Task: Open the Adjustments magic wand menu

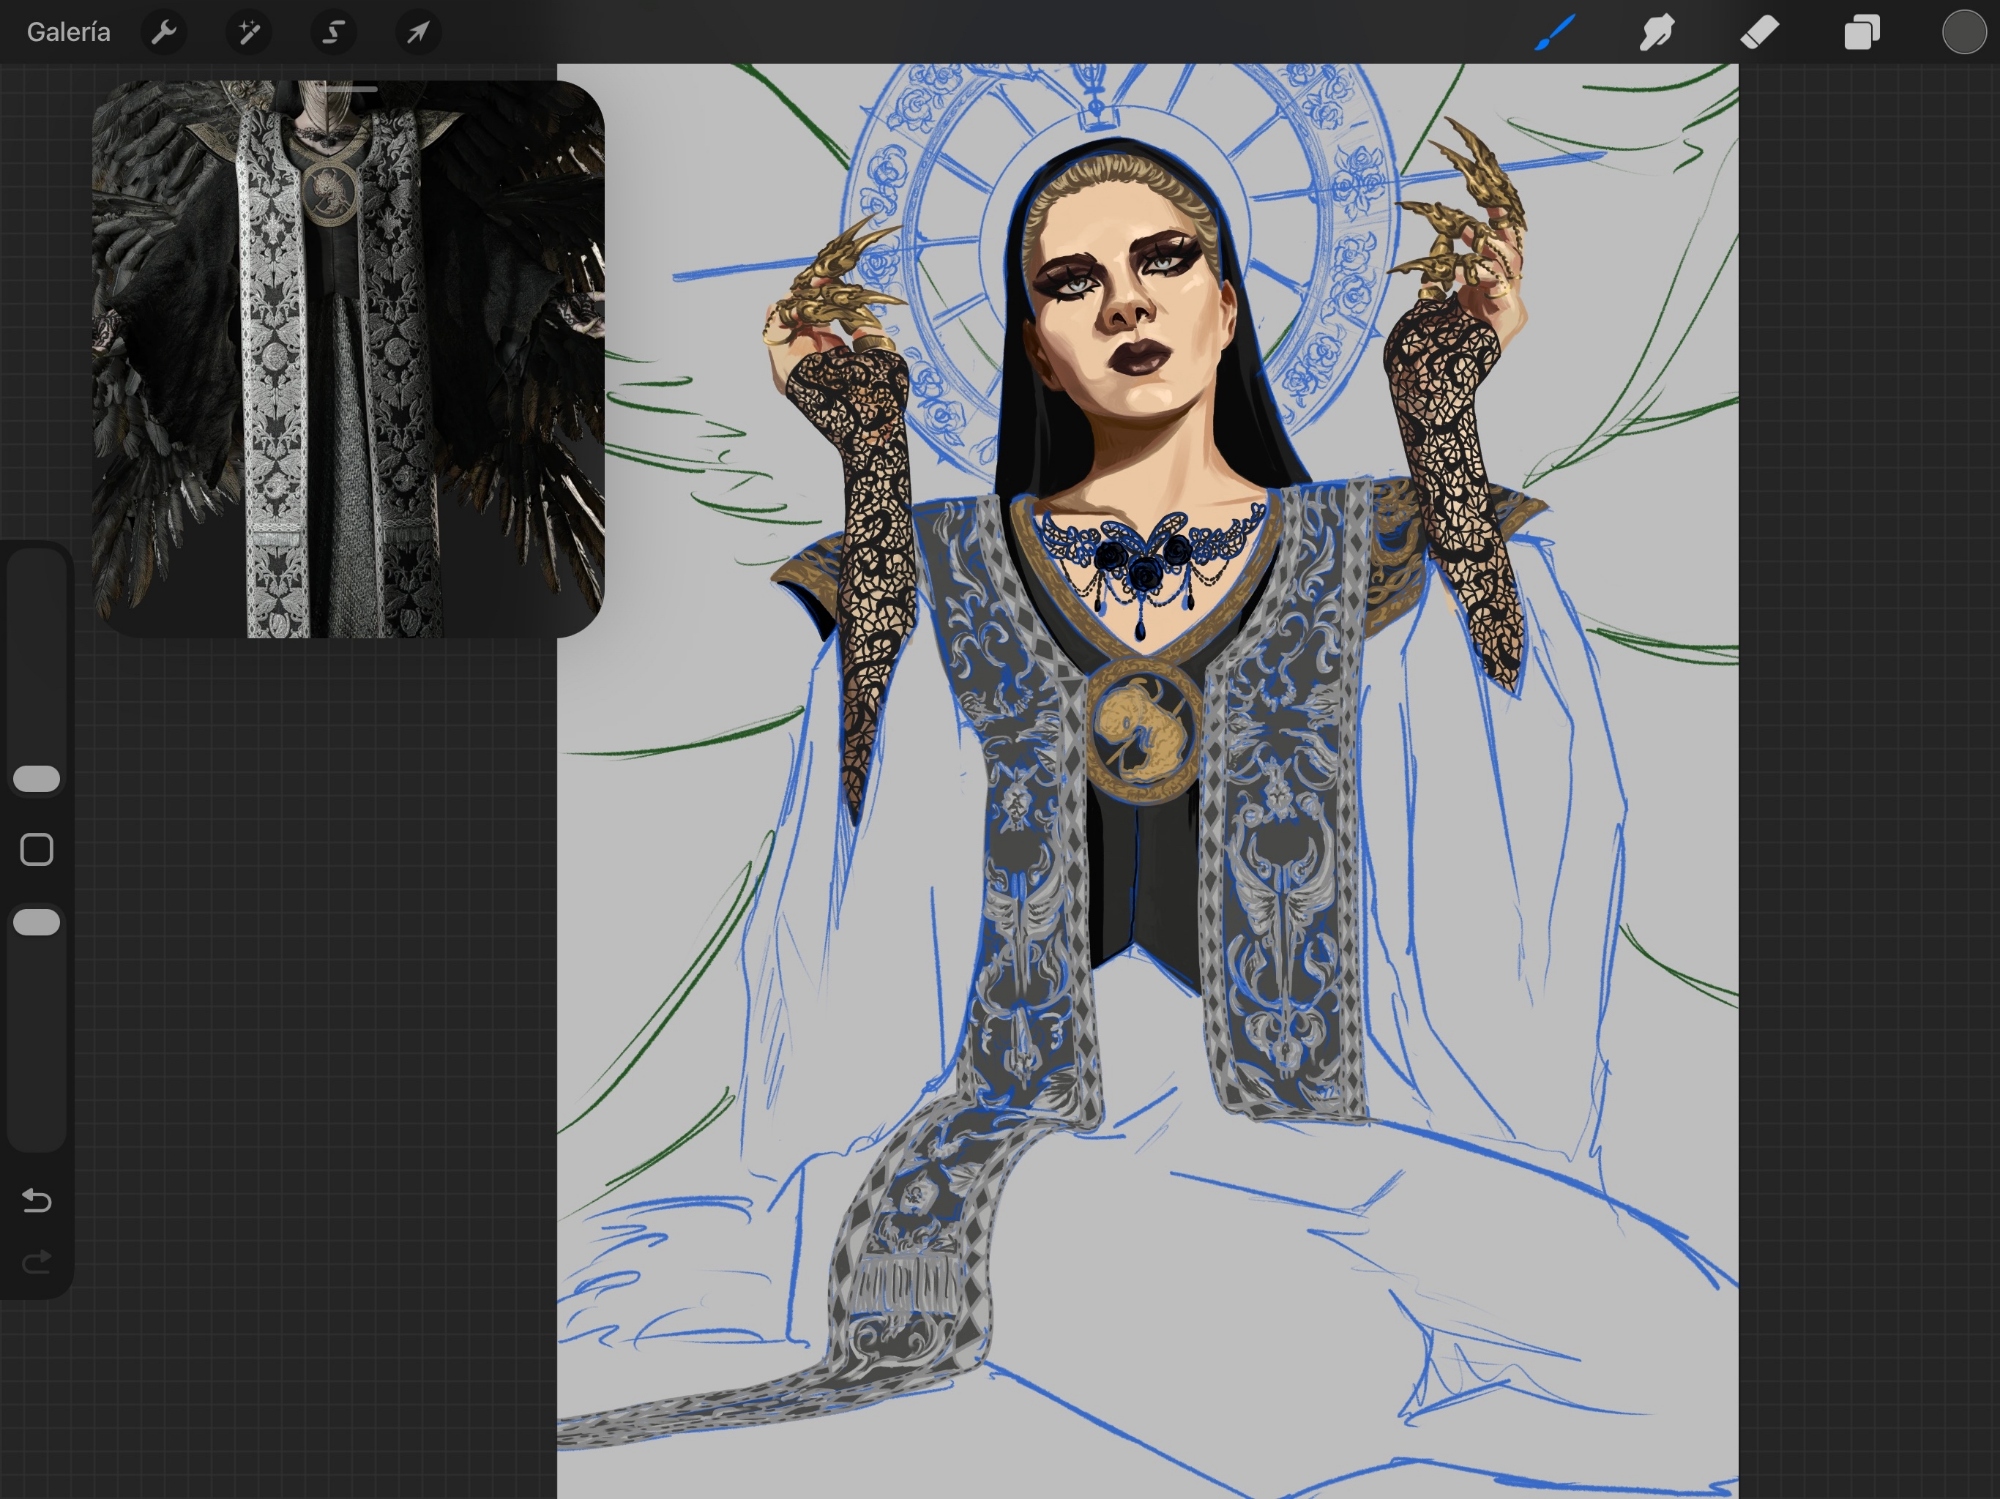Action: (x=248, y=33)
